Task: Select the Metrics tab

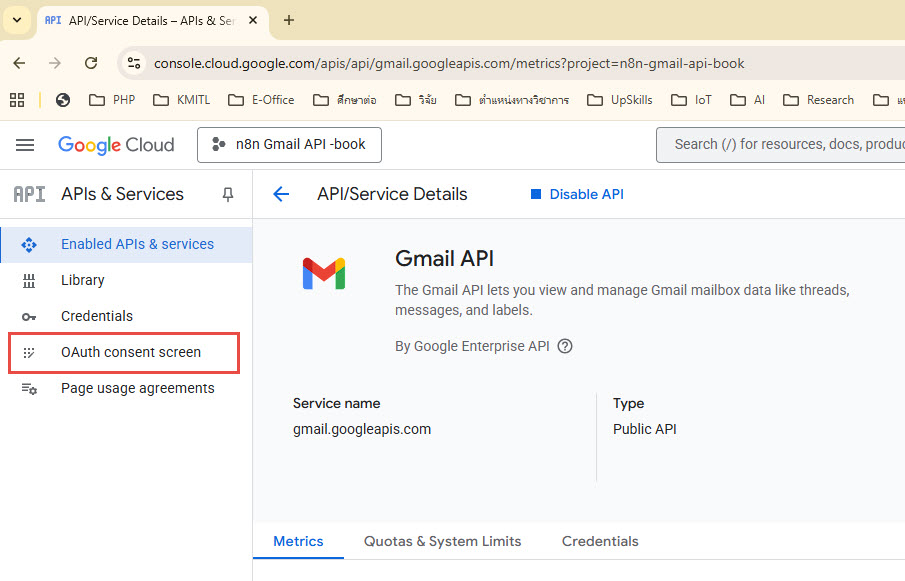Action: point(298,541)
